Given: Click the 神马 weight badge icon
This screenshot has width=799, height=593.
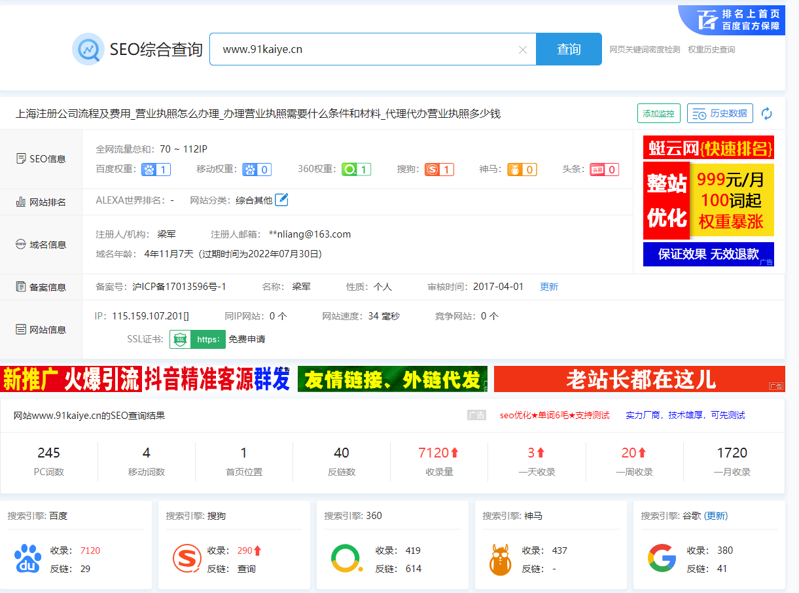Looking at the screenshot, I should tap(522, 170).
